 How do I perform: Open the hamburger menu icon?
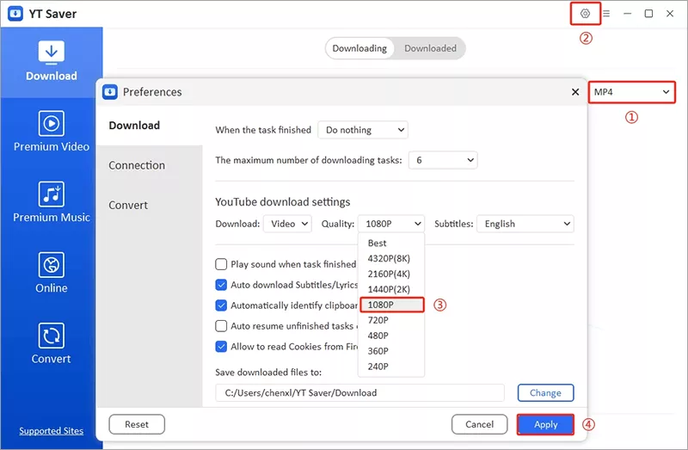pos(606,14)
